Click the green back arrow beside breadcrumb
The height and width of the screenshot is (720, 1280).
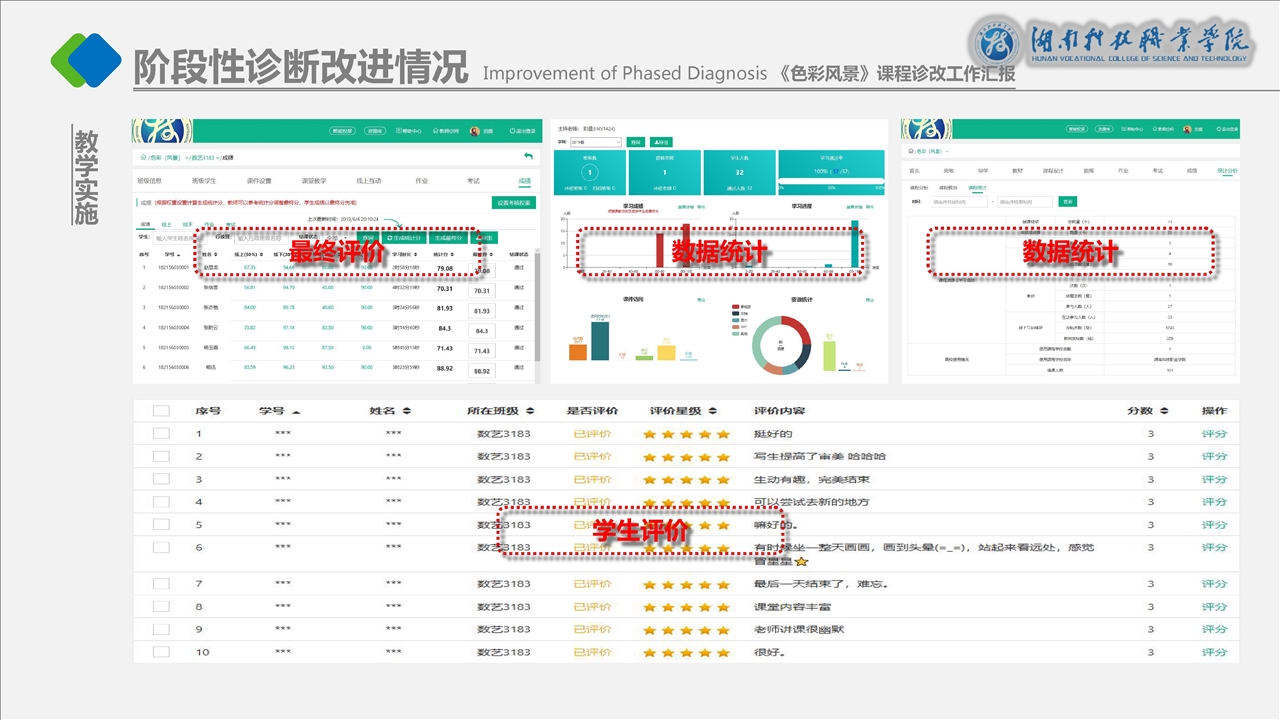528,157
